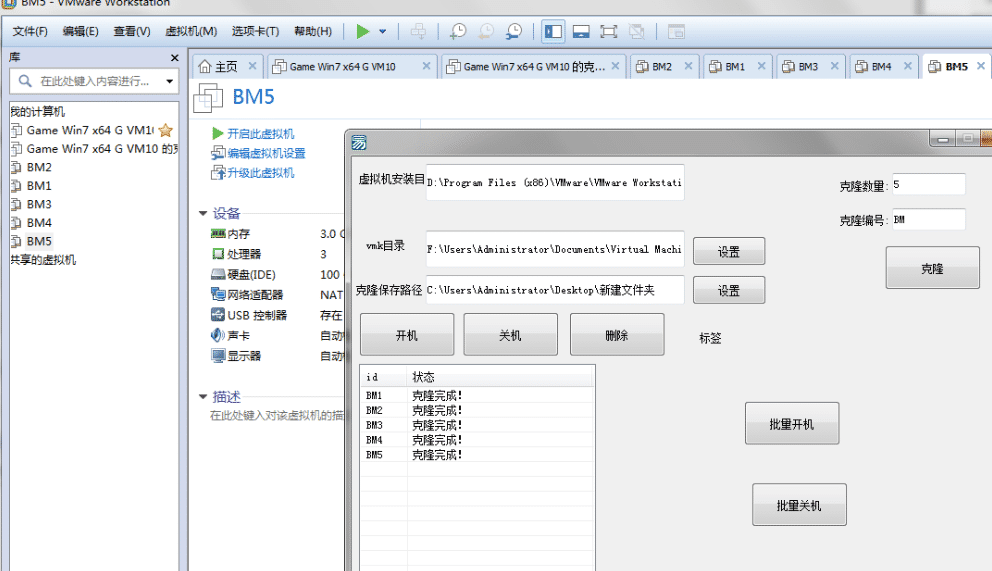The height and width of the screenshot is (571, 992).
Task: Open the snapshot manager toolbar icon
Action: point(514,32)
